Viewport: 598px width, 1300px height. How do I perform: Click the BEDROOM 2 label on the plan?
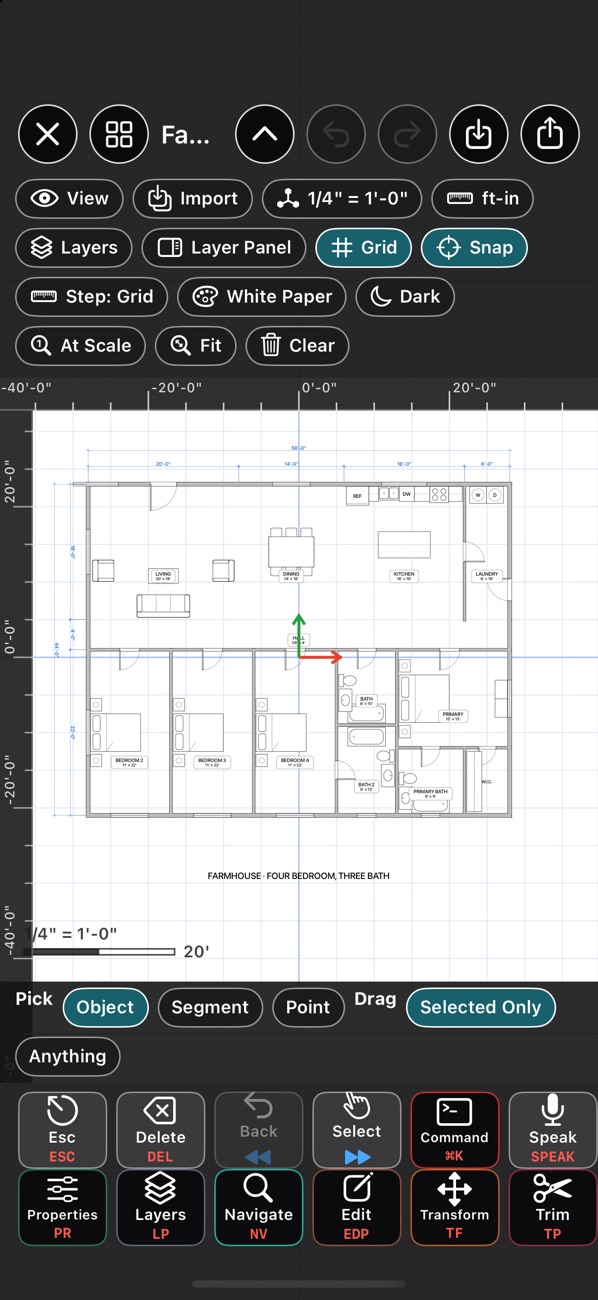[x=129, y=762]
